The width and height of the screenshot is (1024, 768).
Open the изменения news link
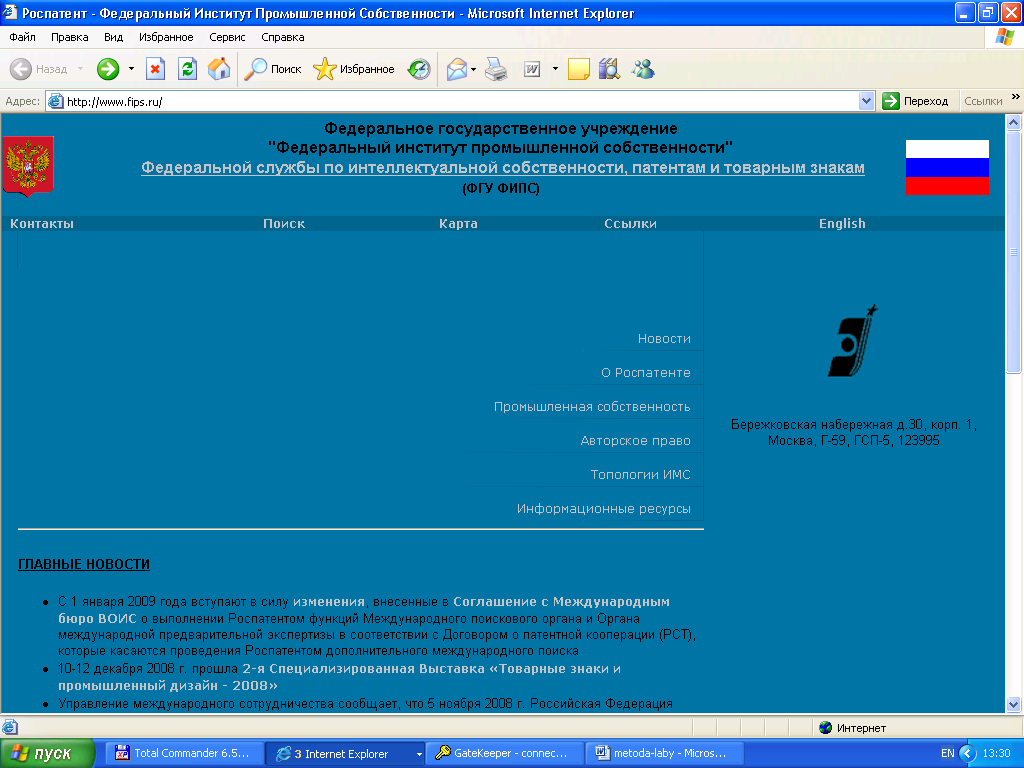click(x=328, y=601)
